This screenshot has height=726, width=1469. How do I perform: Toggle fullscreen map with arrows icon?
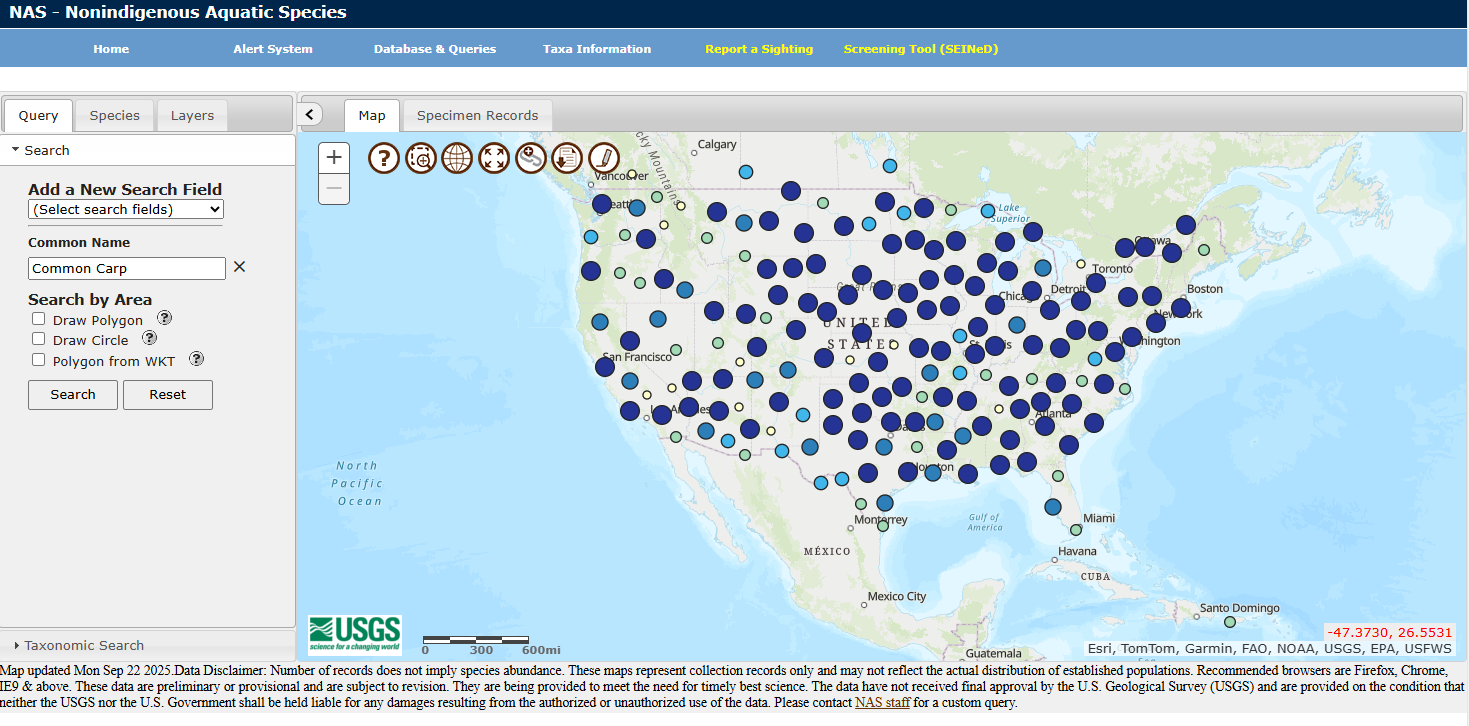[494, 158]
